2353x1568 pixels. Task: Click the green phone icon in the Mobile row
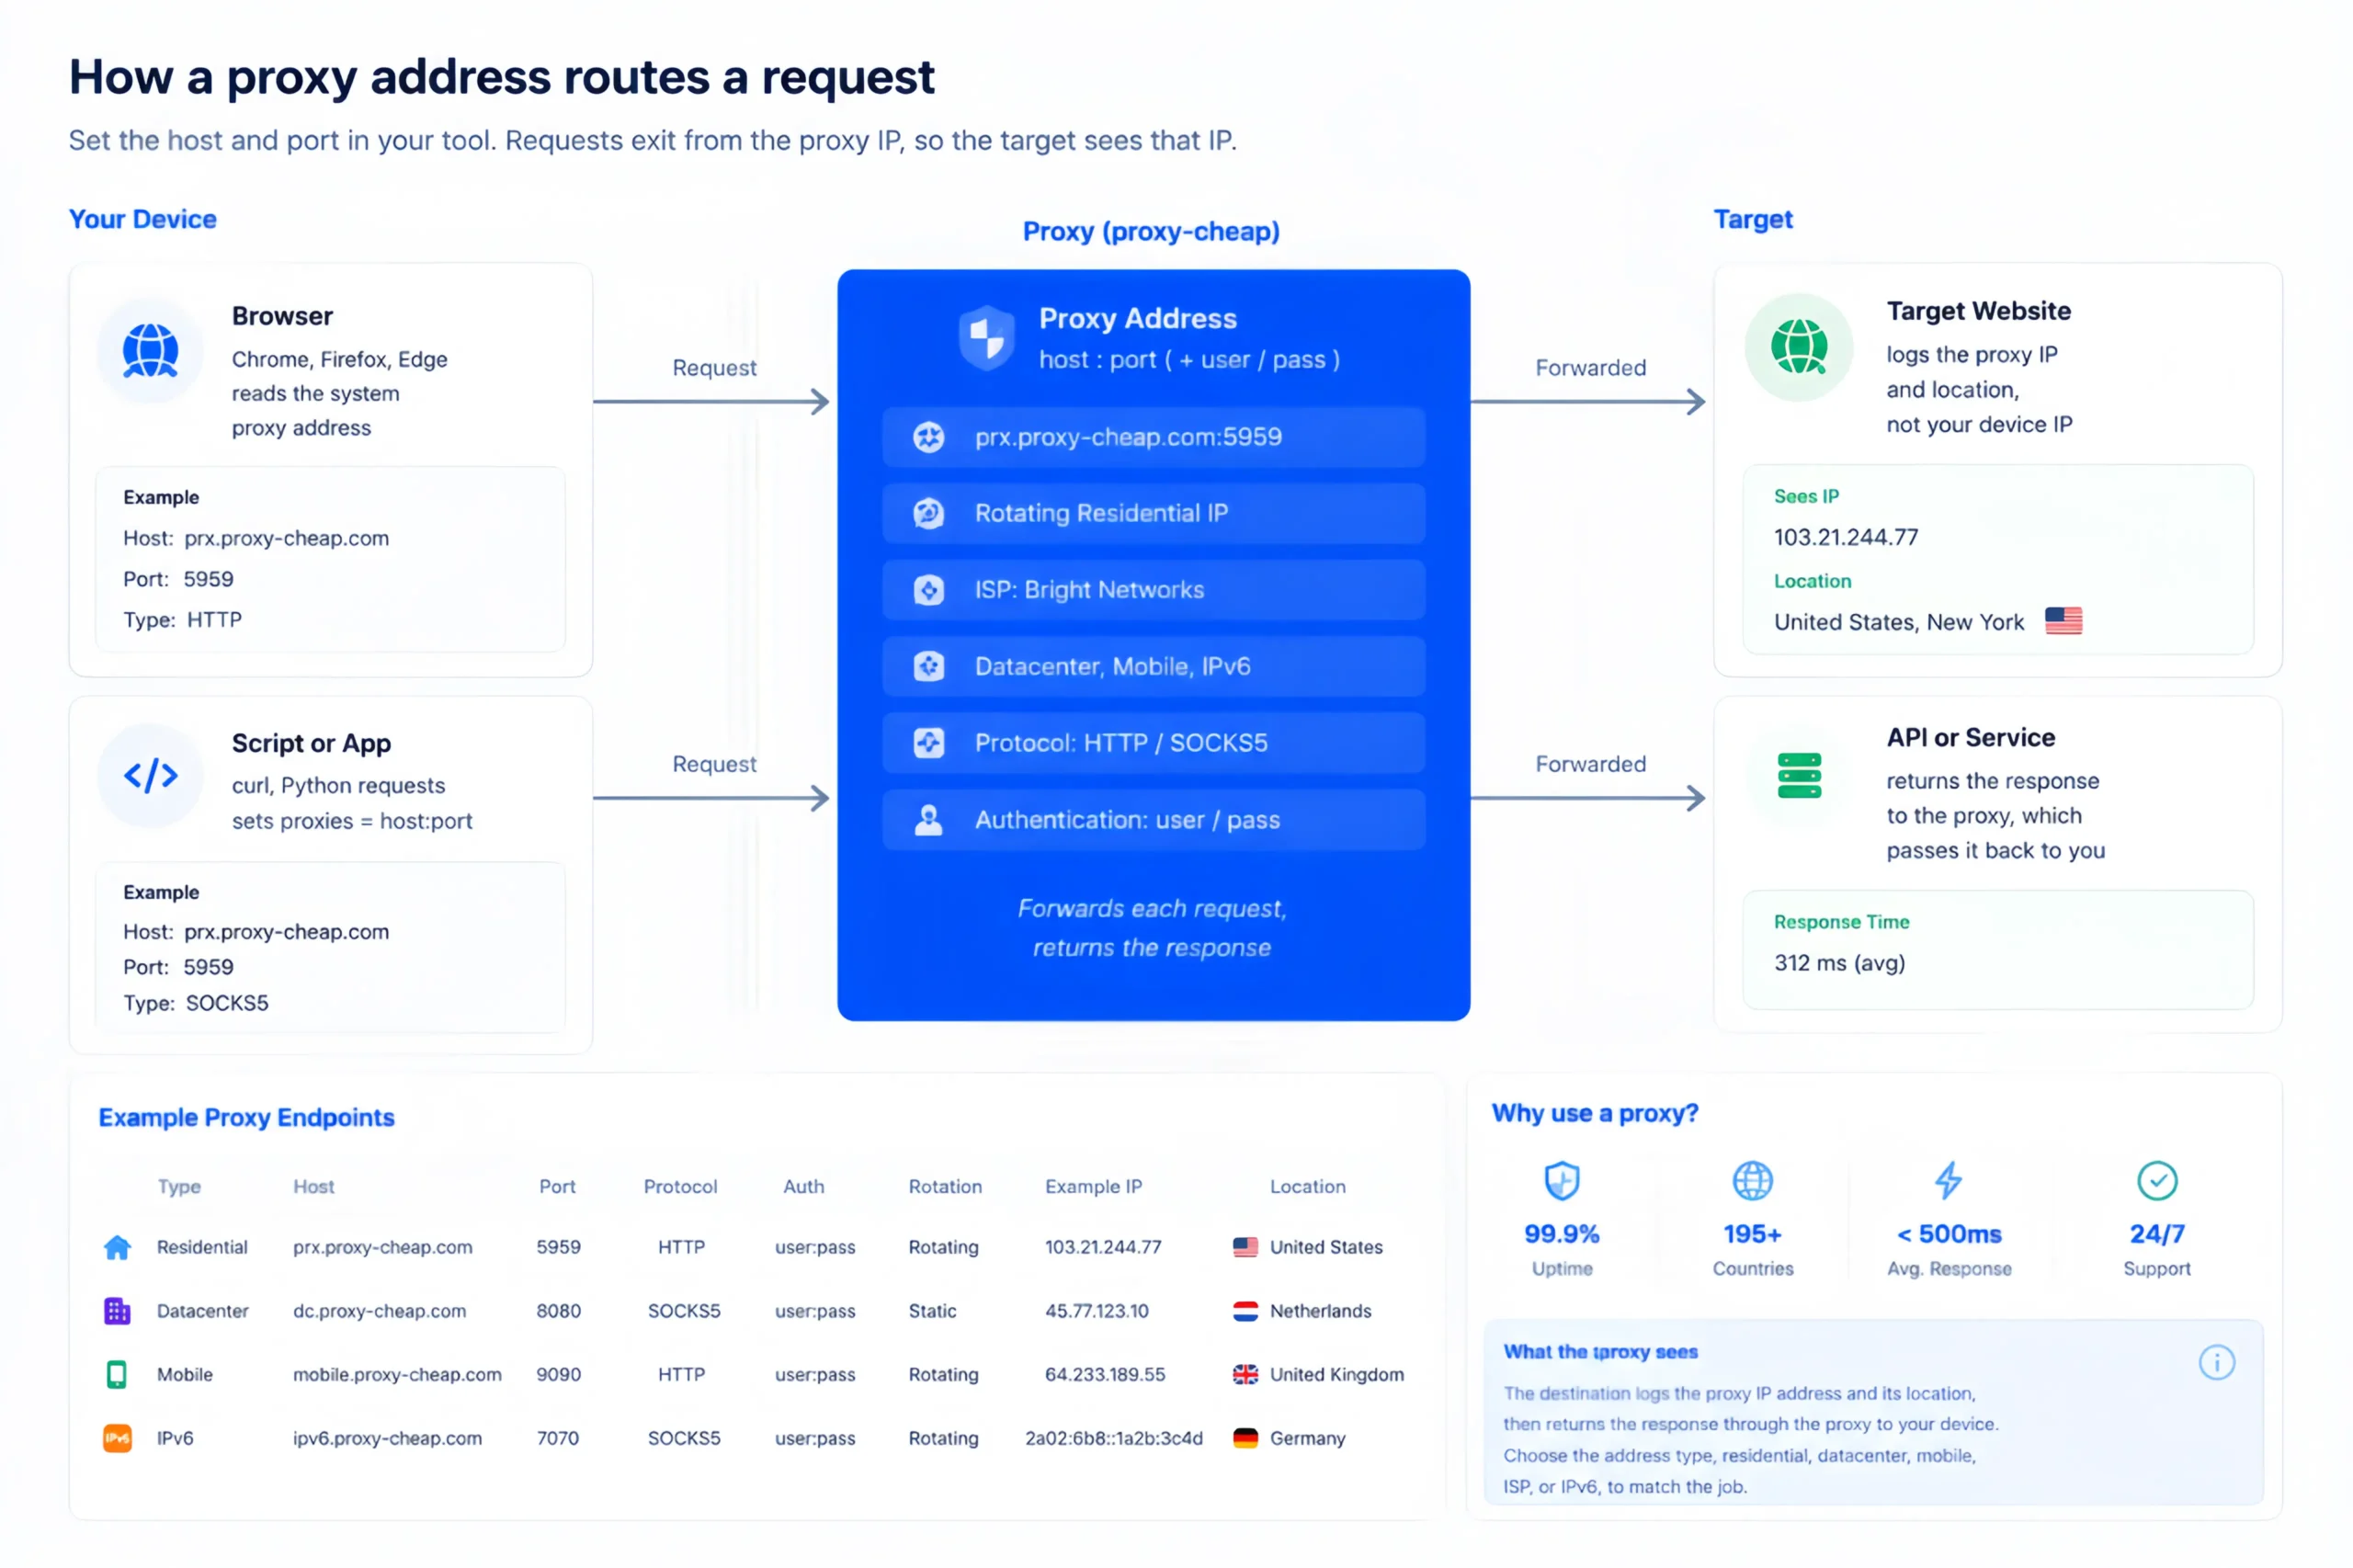117,1375
